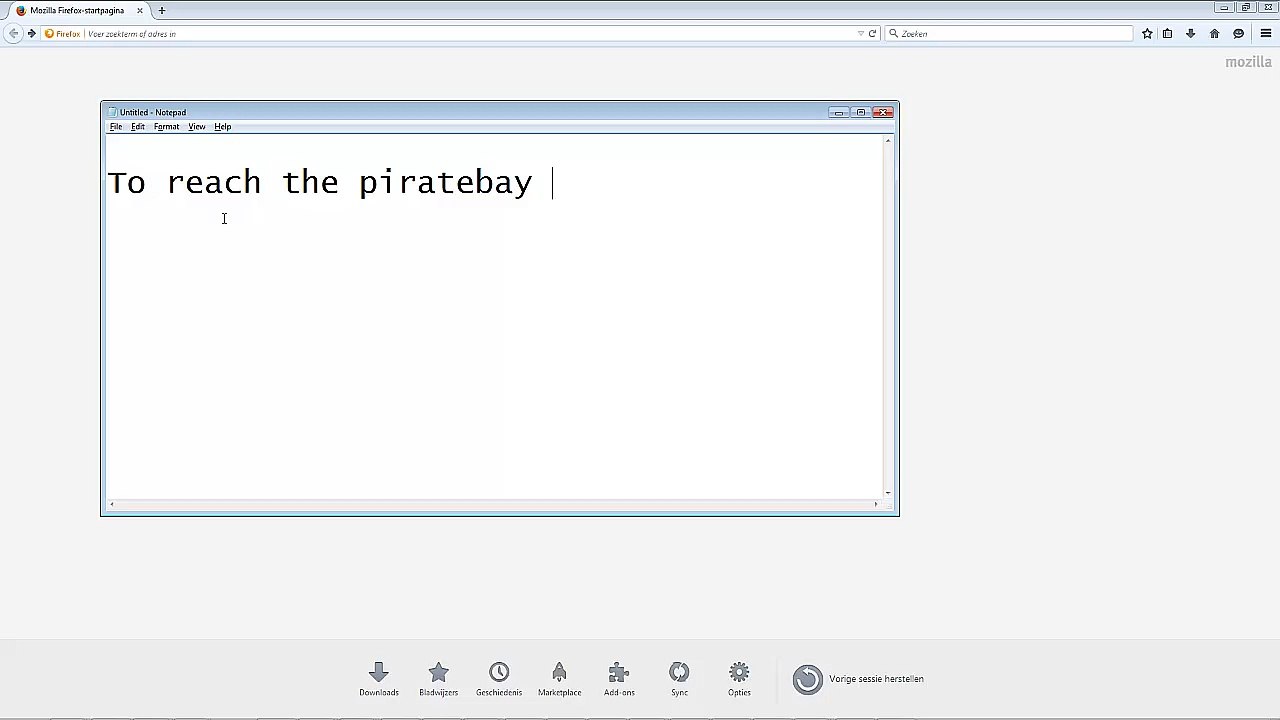The image size is (1280, 720).
Task: Click Notepad vertical scrollbar up arrow
Action: (888, 140)
